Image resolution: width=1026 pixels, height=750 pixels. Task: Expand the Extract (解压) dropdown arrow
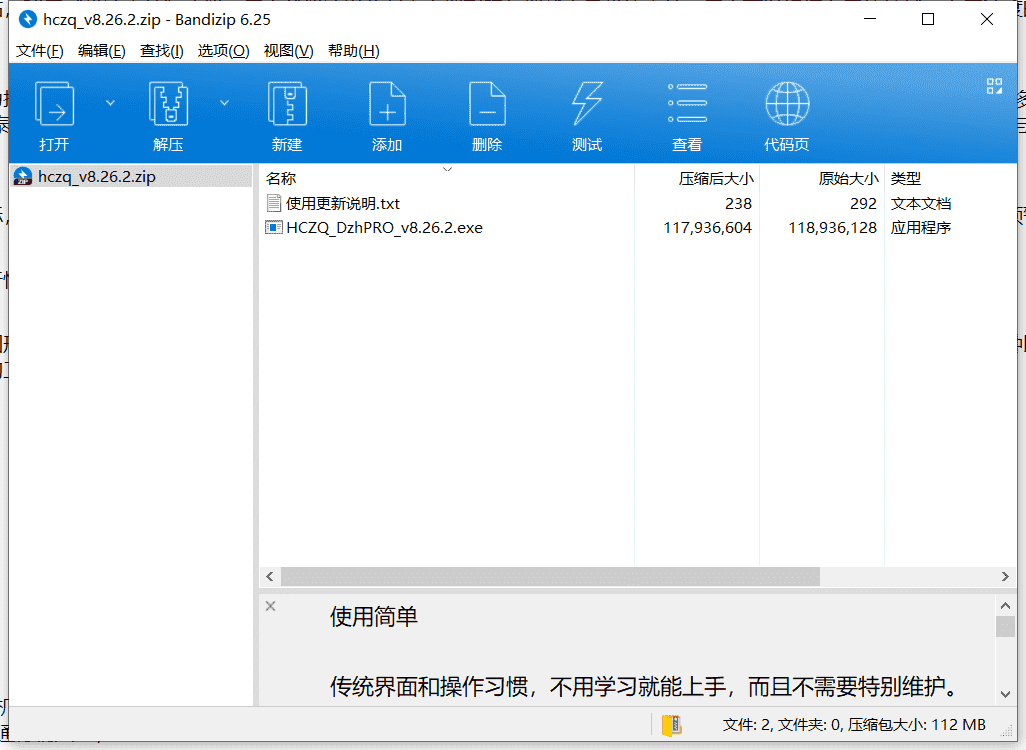click(x=224, y=103)
